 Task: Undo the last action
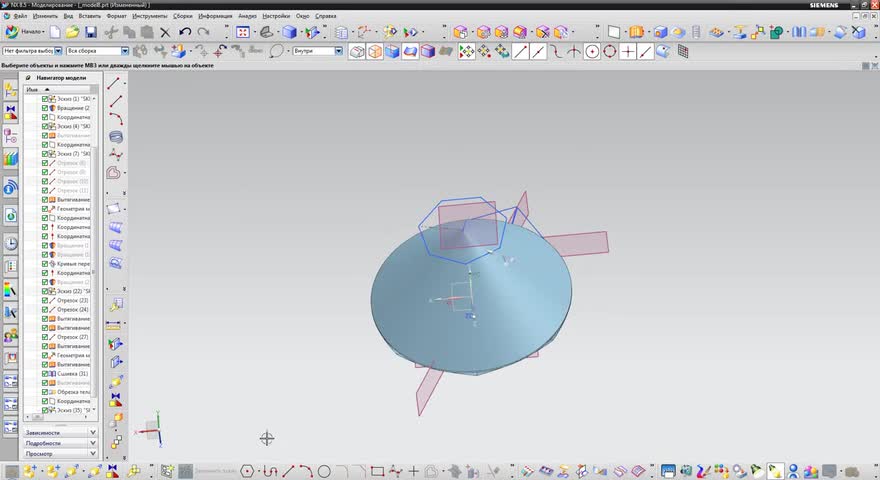pyautogui.click(x=185, y=32)
